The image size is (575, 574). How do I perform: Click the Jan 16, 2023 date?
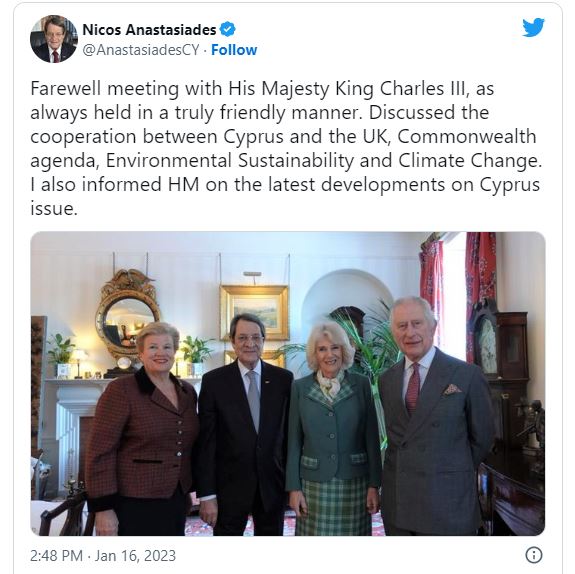point(135,556)
